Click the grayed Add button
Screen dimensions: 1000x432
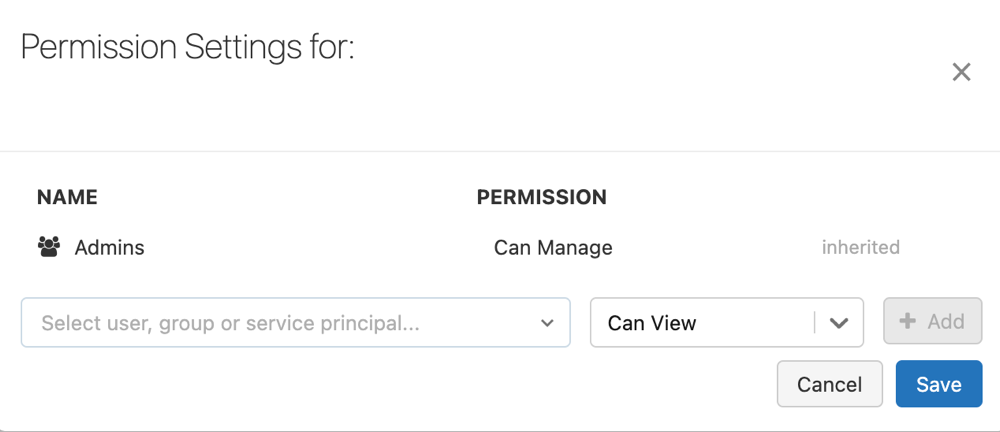pyautogui.click(x=932, y=321)
